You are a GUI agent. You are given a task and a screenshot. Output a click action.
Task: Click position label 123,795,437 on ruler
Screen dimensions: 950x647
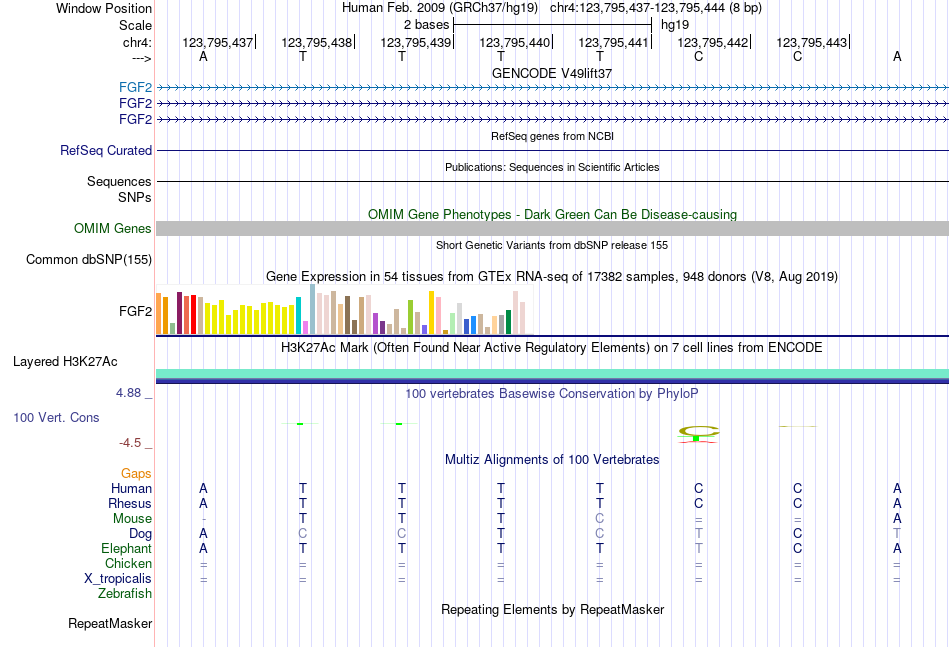point(218,42)
